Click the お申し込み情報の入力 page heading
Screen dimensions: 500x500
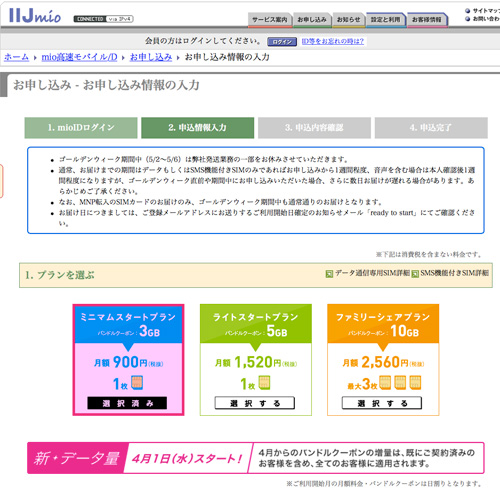[106, 85]
